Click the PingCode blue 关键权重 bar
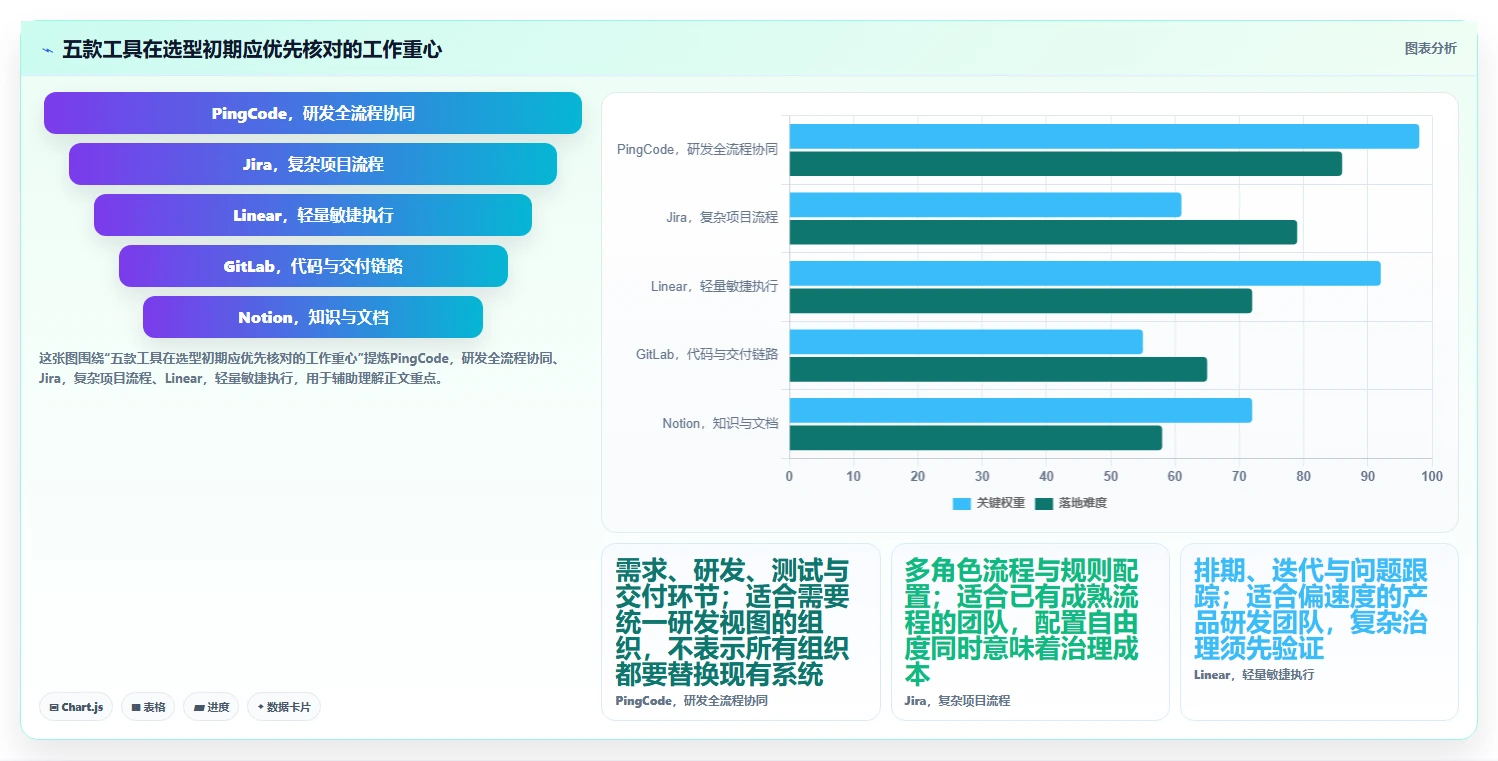This screenshot has width=1498, height=761. pyautogui.click(x=1104, y=136)
